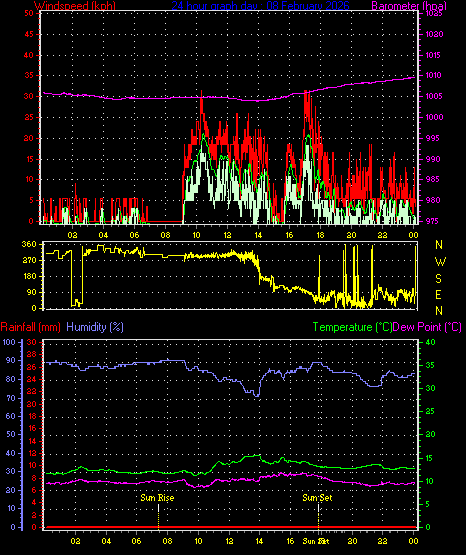The image size is (466, 555).
Task: Click the Sun Rise marker line
Action: click(159, 516)
